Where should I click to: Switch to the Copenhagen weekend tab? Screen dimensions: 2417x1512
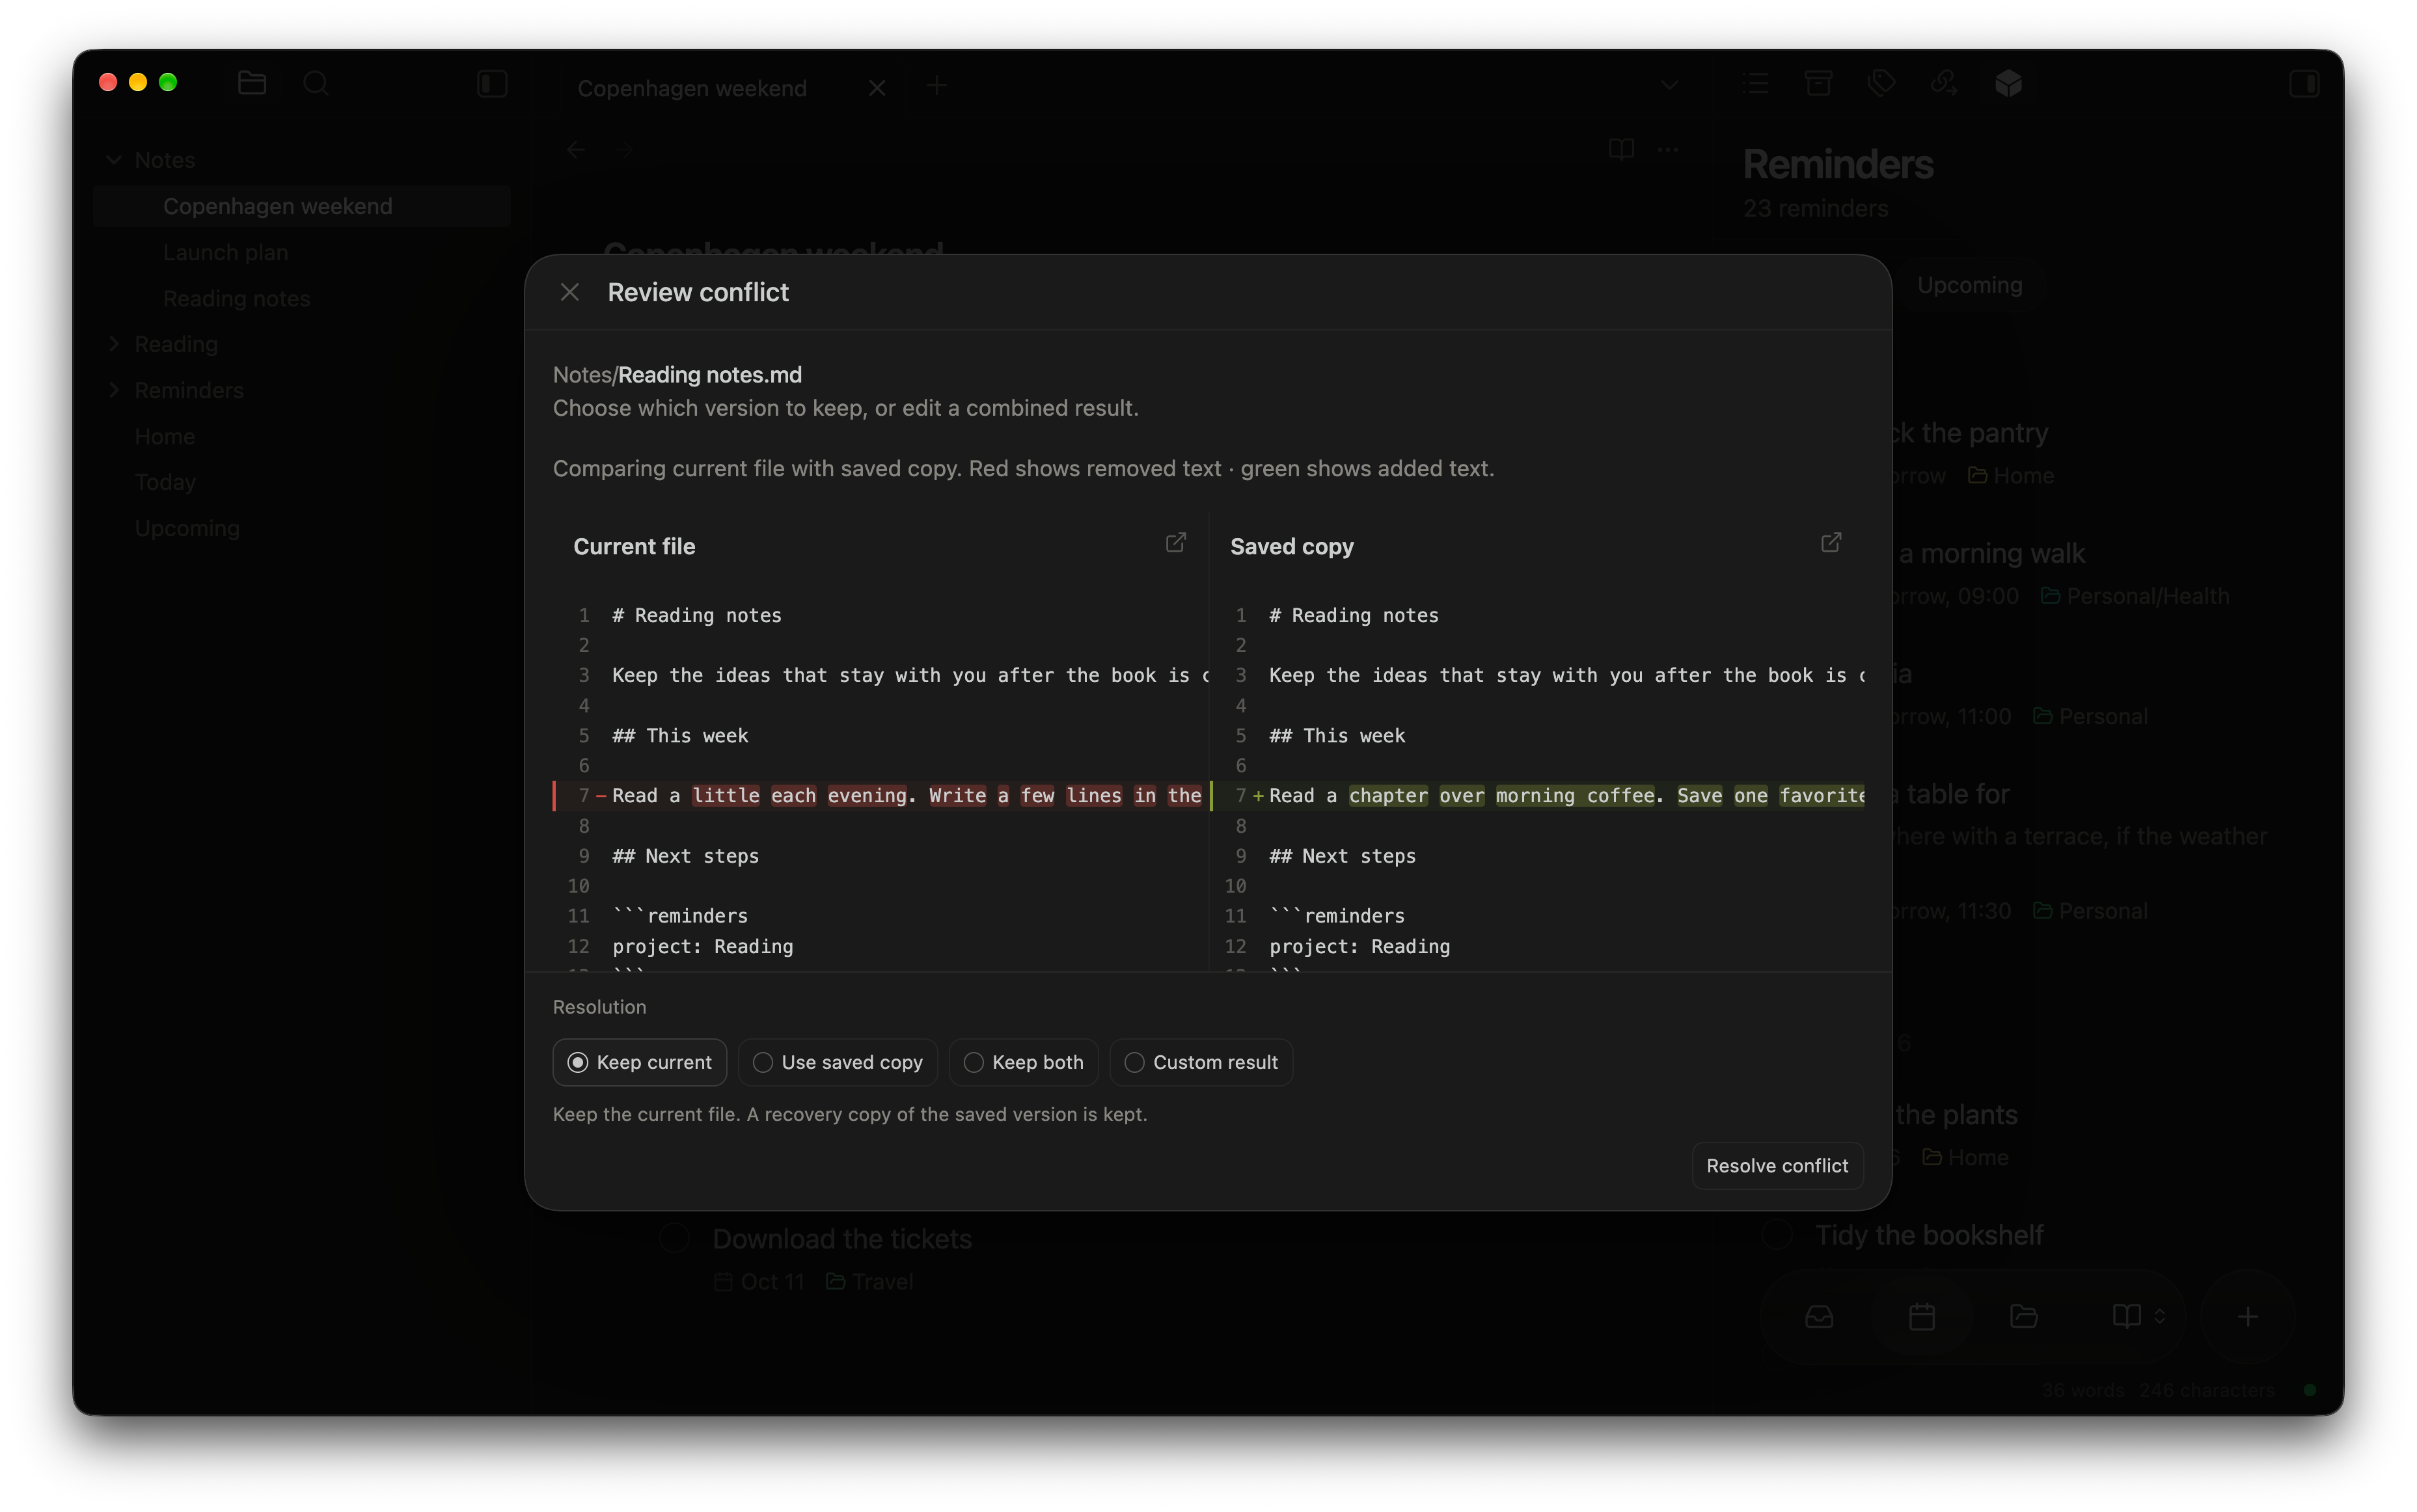[692, 88]
